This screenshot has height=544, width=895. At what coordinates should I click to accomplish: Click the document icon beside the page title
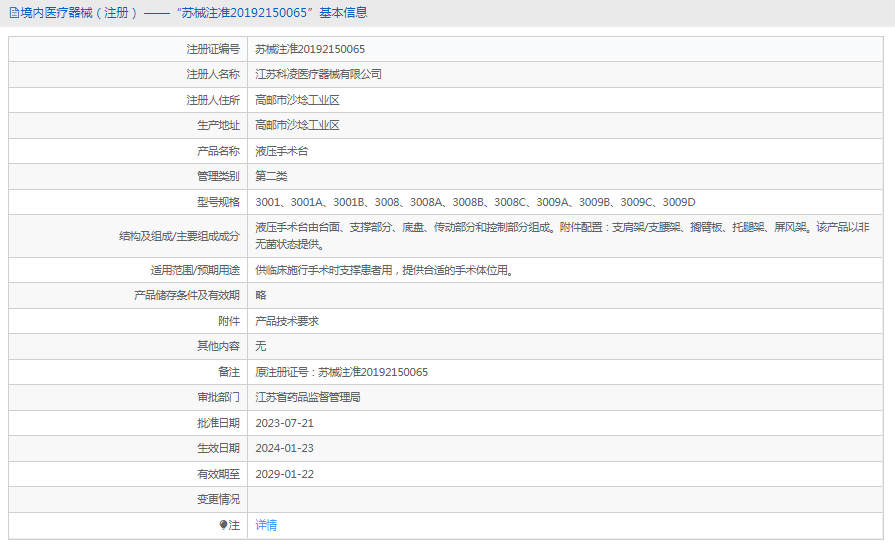tap(14, 13)
